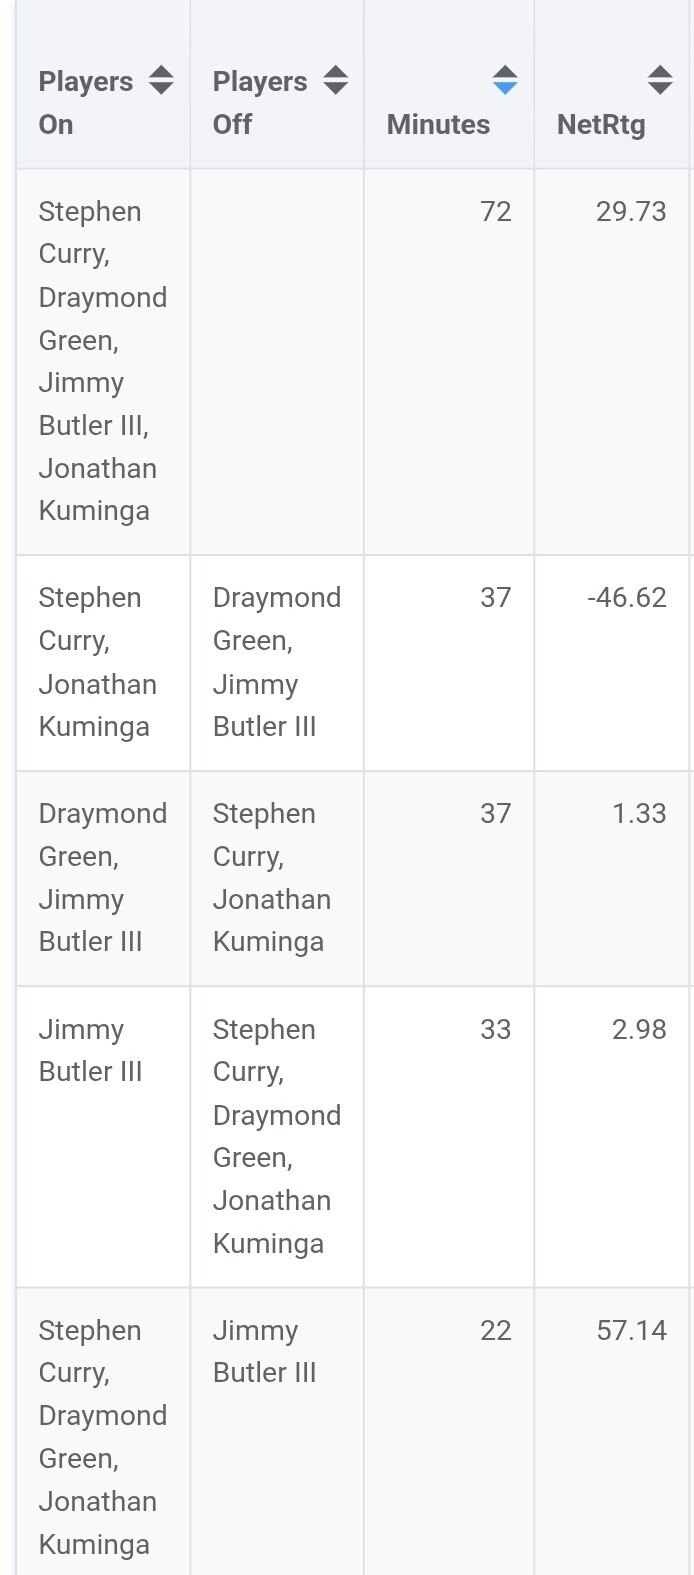
Task: Click the 72 minutes cell
Action: click(x=495, y=212)
